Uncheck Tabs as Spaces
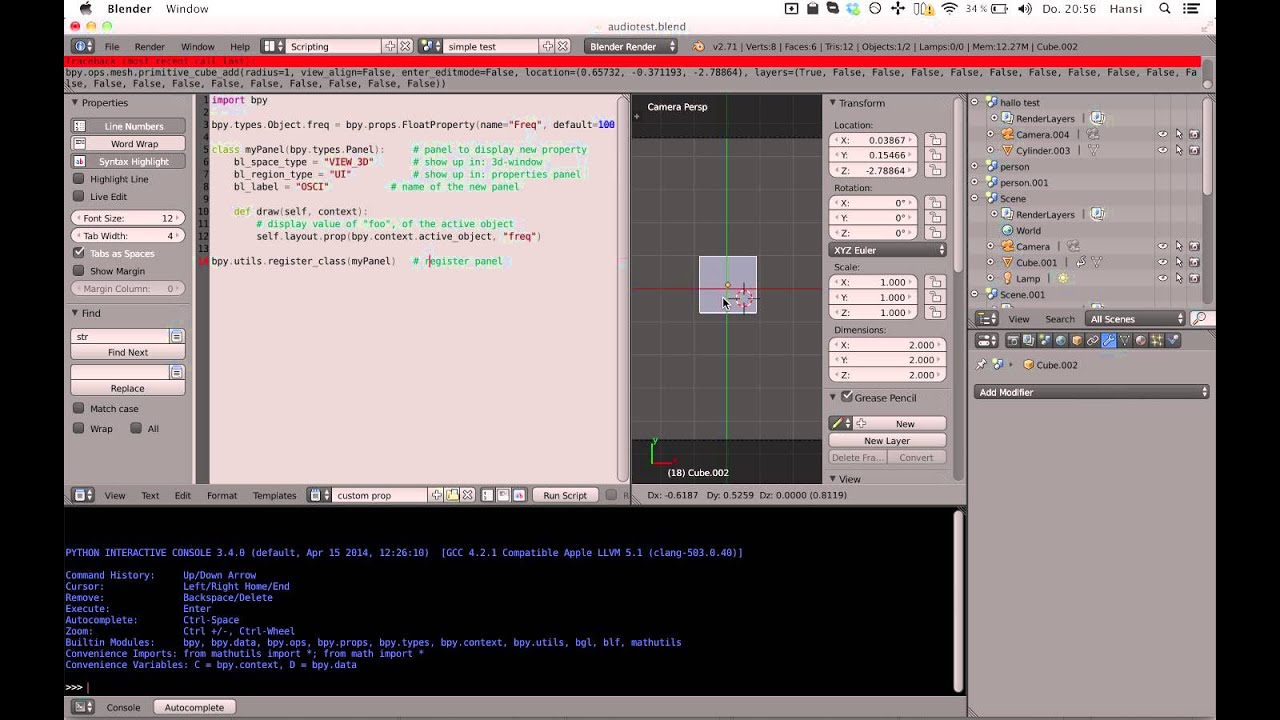 tap(79, 253)
